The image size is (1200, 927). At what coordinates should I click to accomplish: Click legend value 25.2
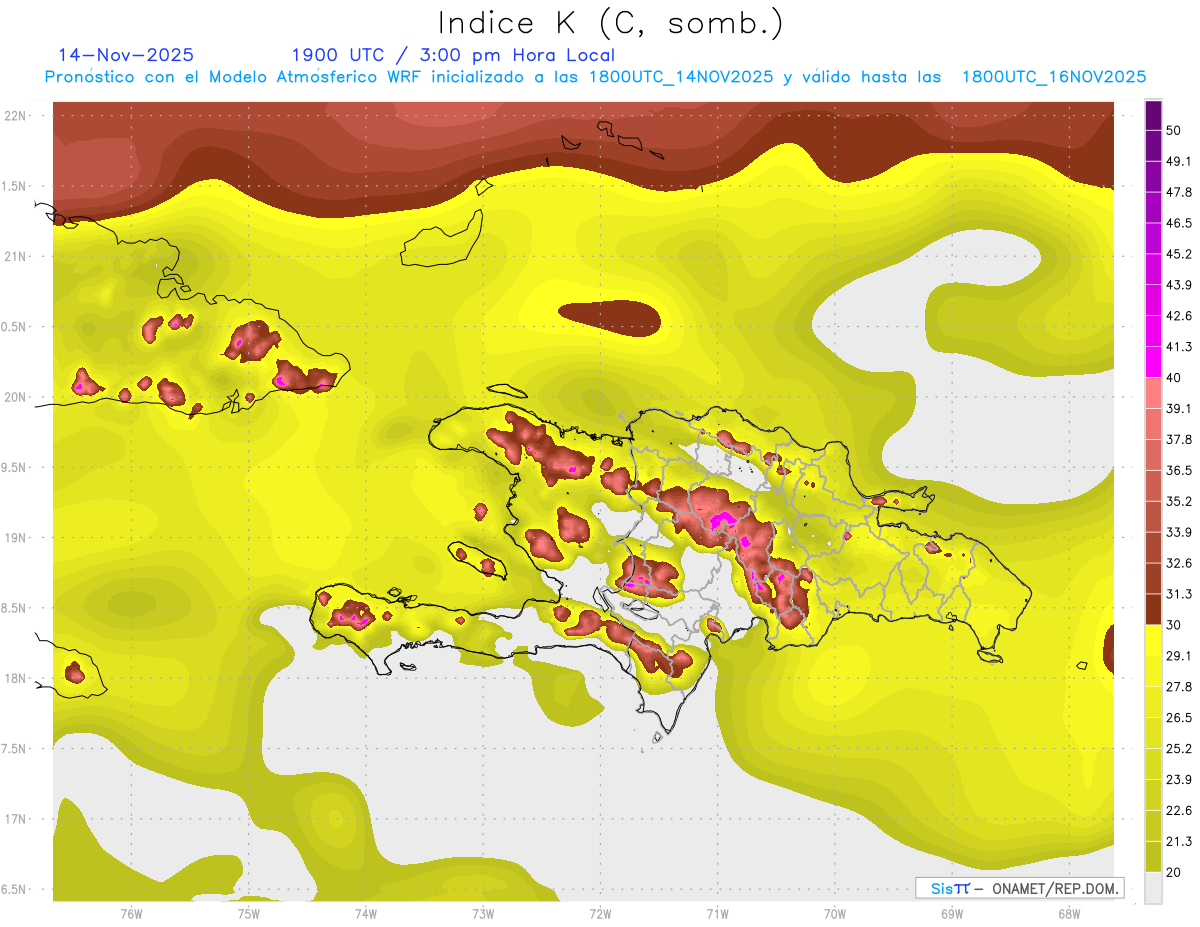coord(1179,749)
